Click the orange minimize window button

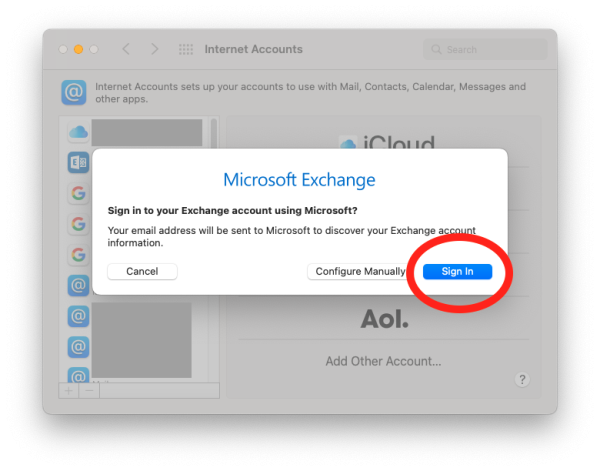click(x=78, y=49)
